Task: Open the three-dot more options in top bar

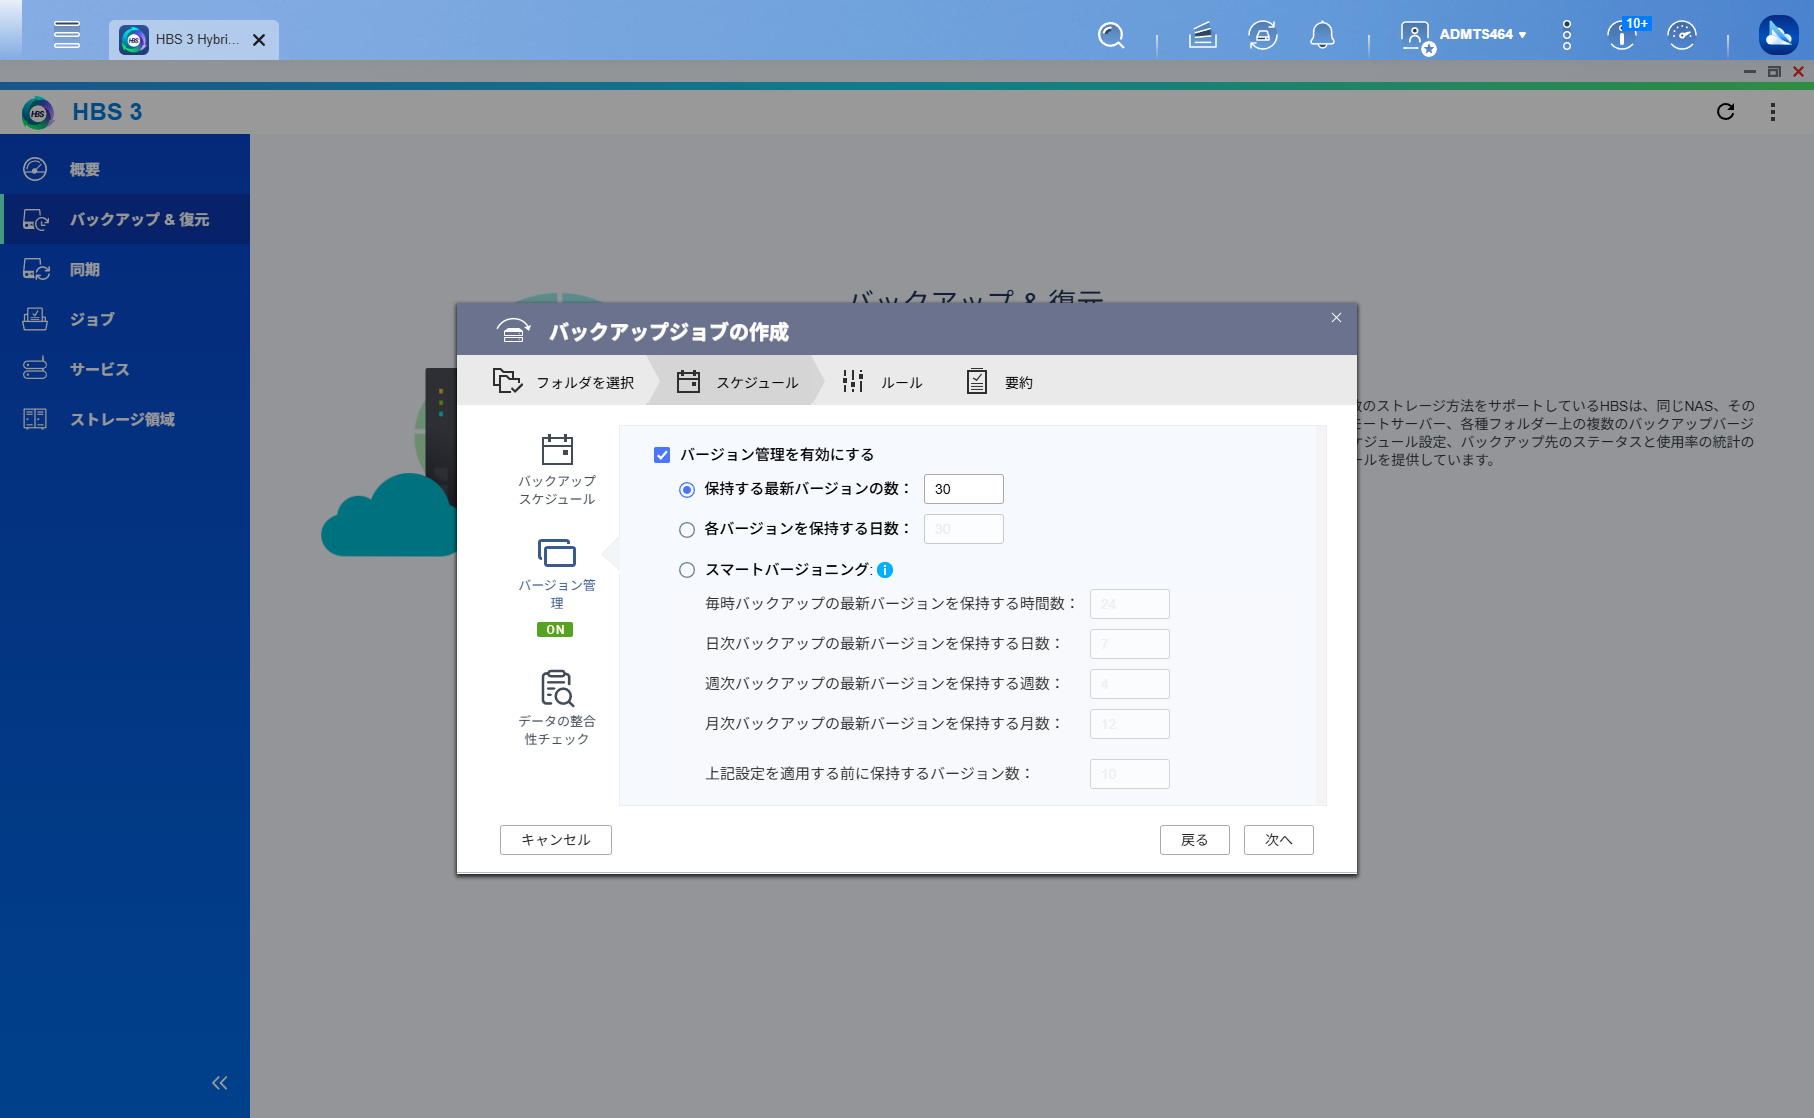Action: coord(1567,36)
